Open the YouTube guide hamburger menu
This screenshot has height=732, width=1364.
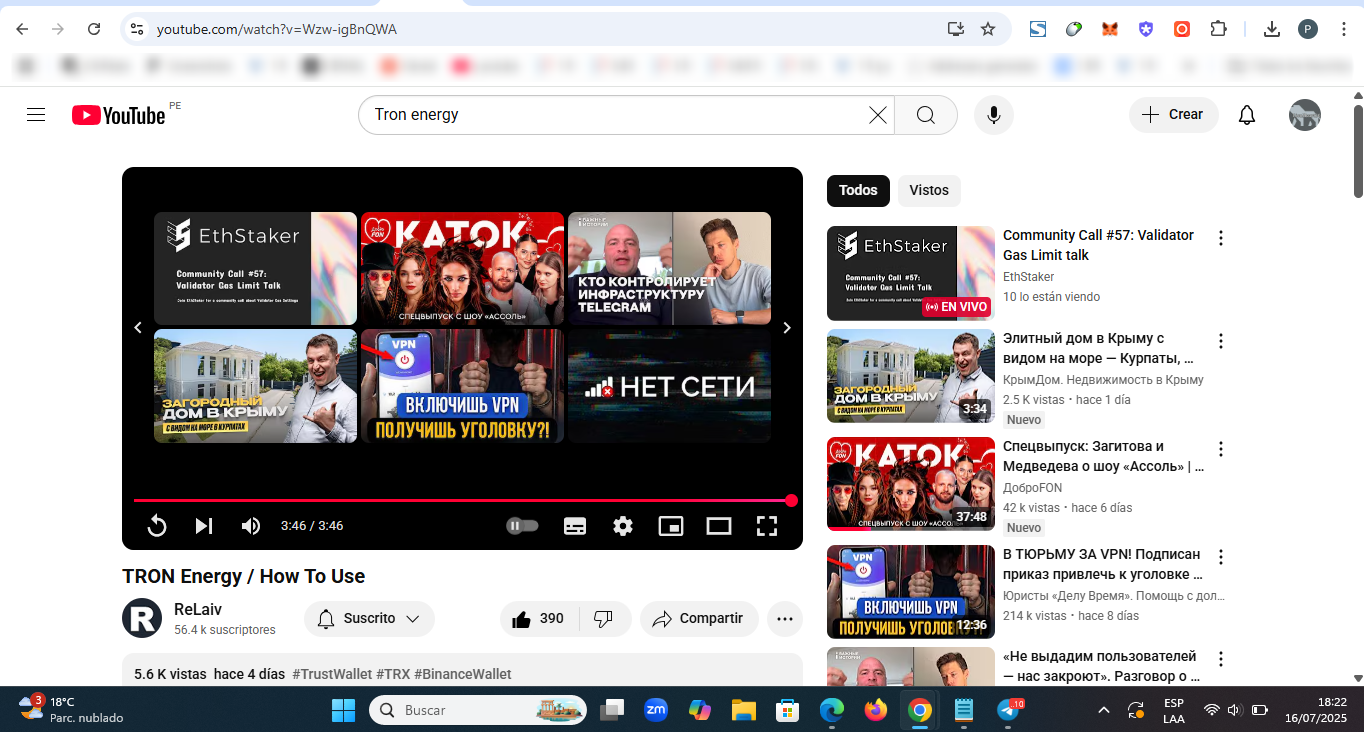pos(36,115)
